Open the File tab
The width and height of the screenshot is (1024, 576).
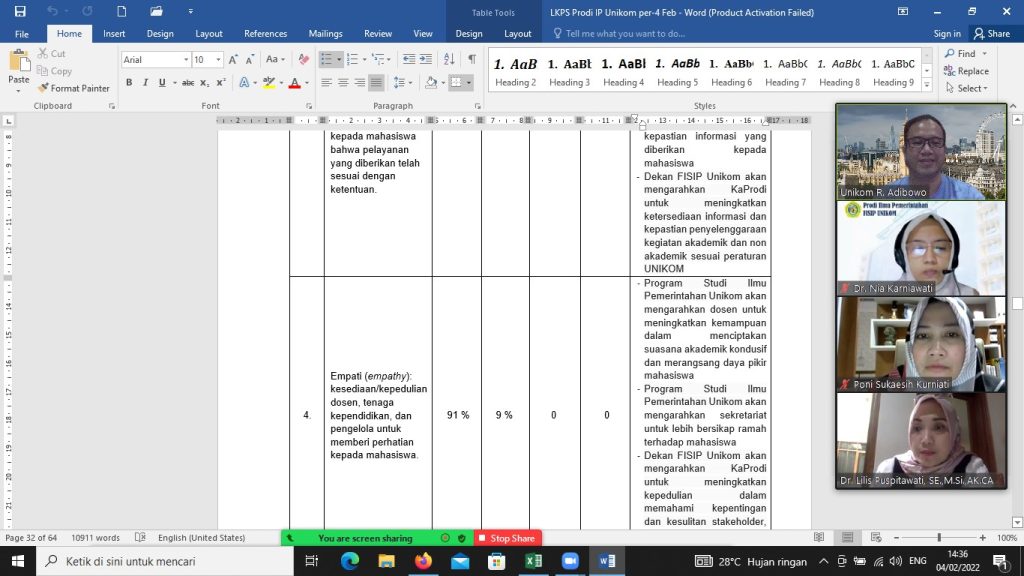tap(22, 33)
